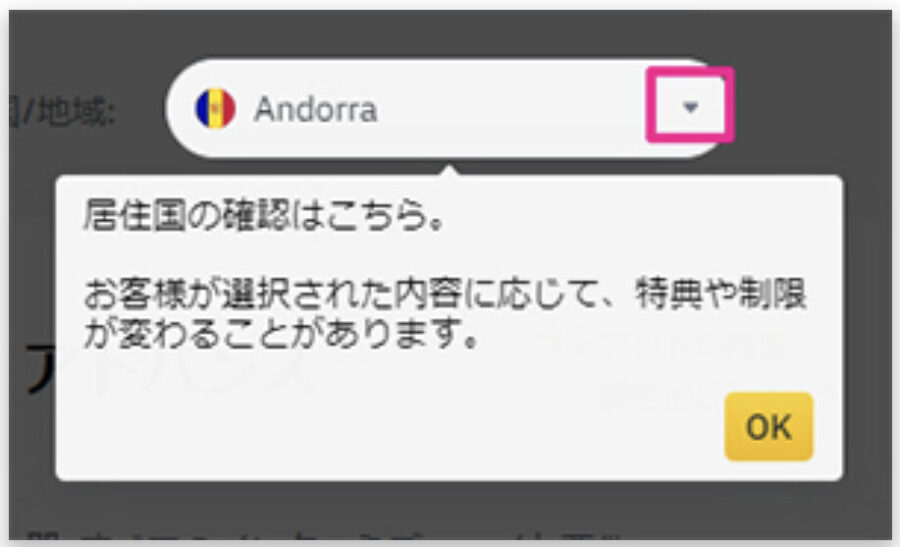Viewport: 900px width, 547px height.
Task: Click the Andorra flag icon
Action: [215, 108]
